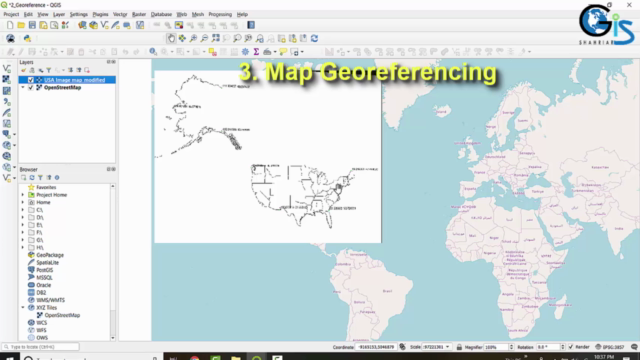
Task: Collapse the OpenStreetMap layer group arrow
Action: (x=23, y=88)
